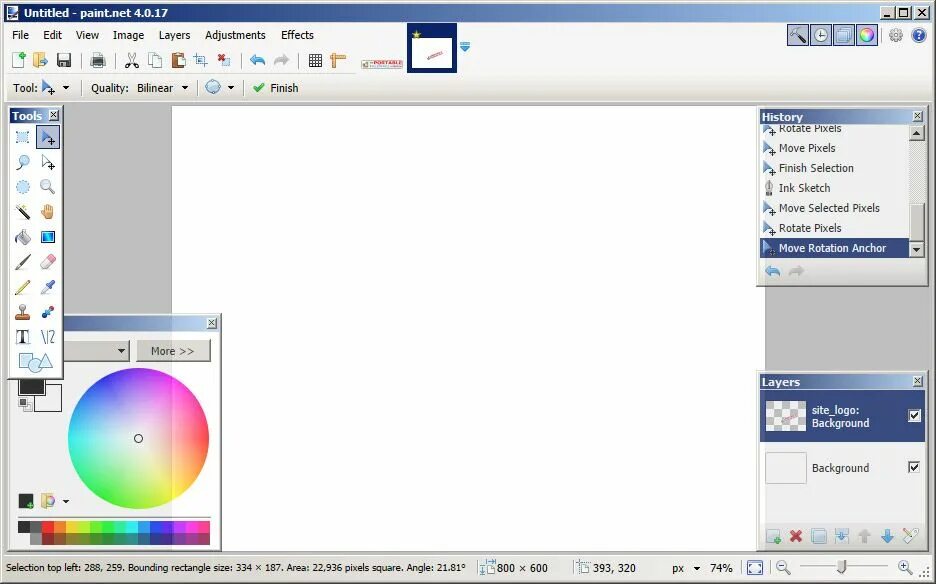Open the Edit menu
Viewport: 936px width, 584px height.
pyautogui.click(x=53, y=35)
